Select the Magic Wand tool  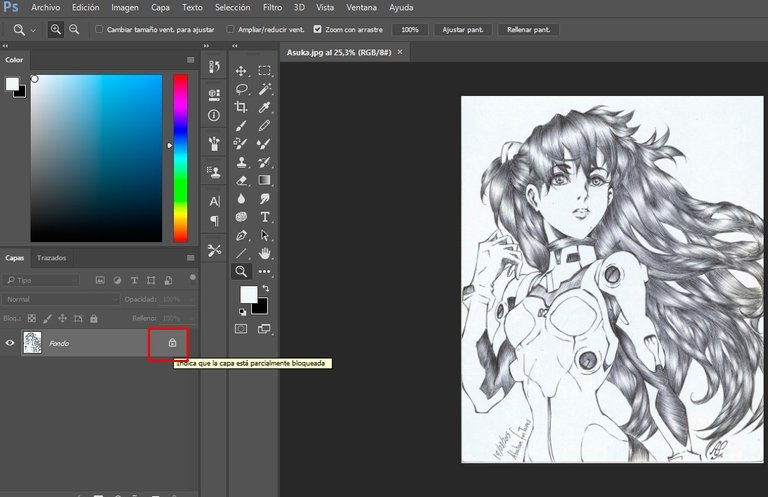click(x=264, y=89)
